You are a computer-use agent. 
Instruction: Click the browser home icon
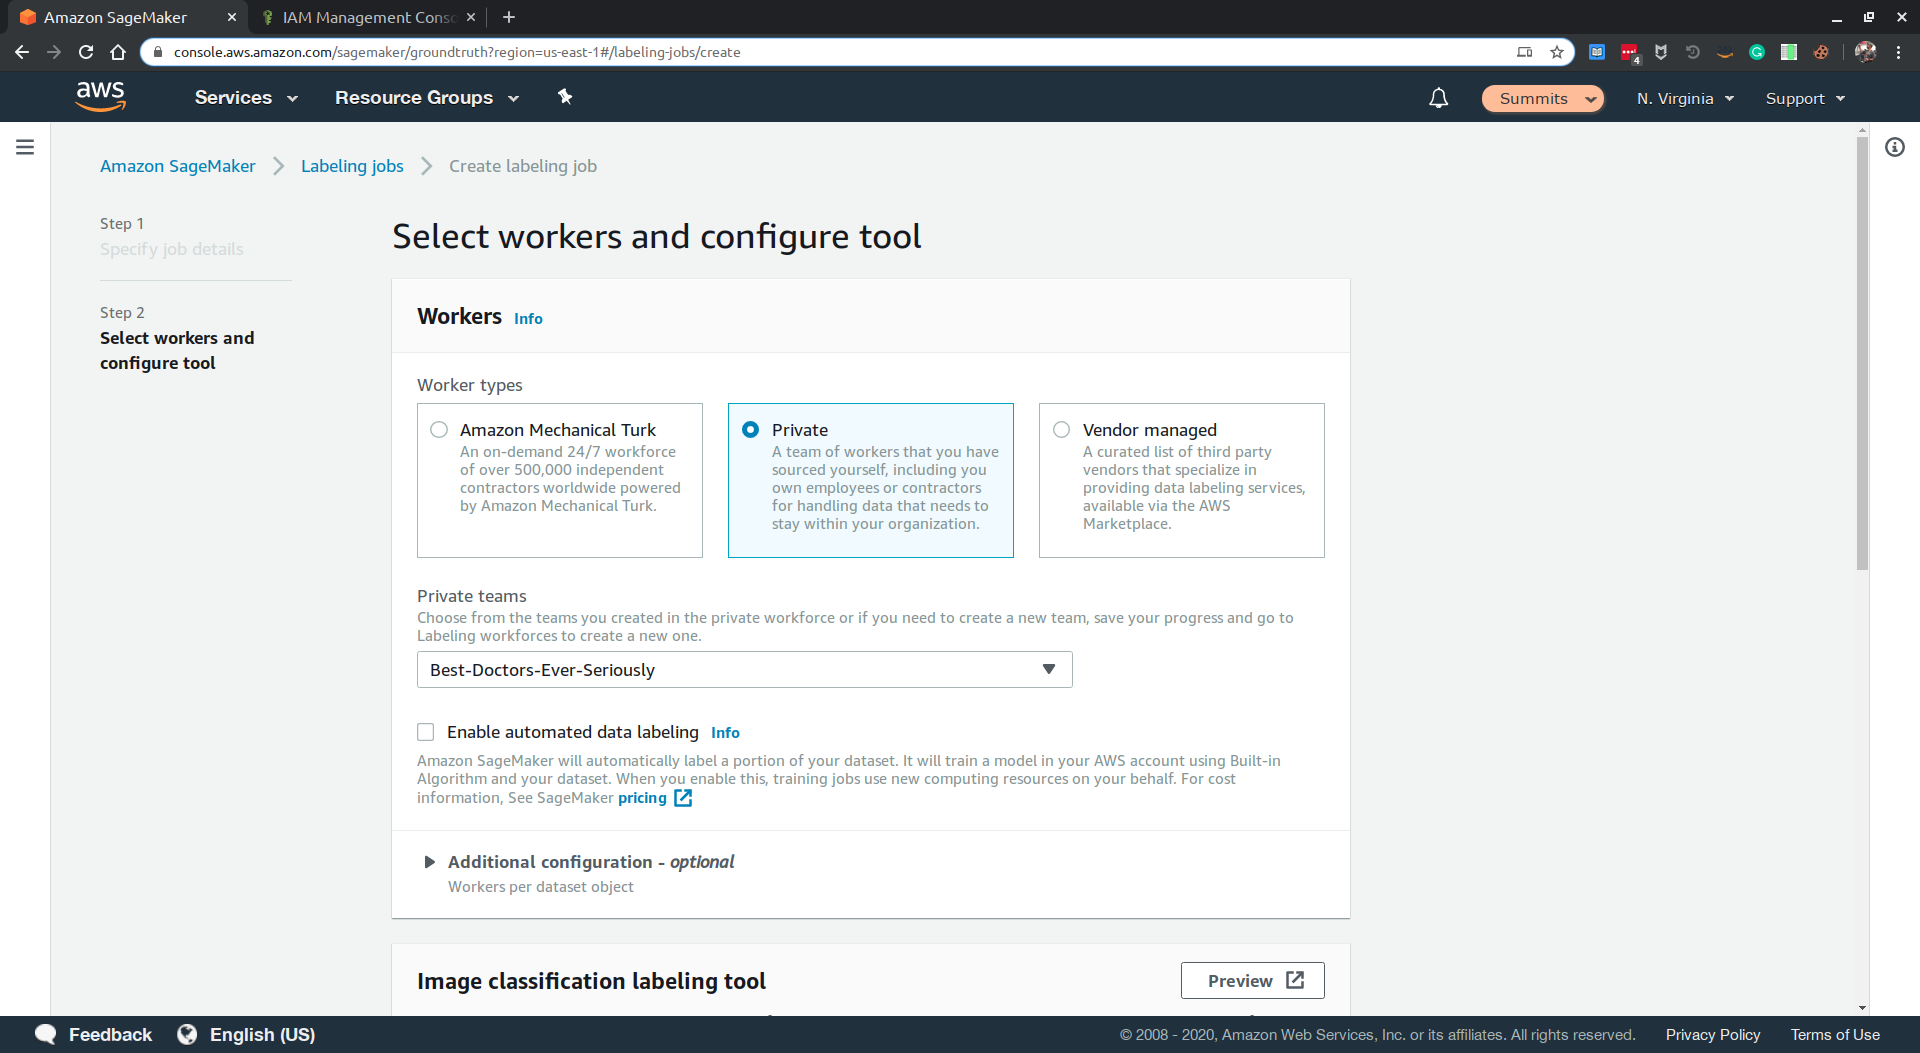point(118,52)
